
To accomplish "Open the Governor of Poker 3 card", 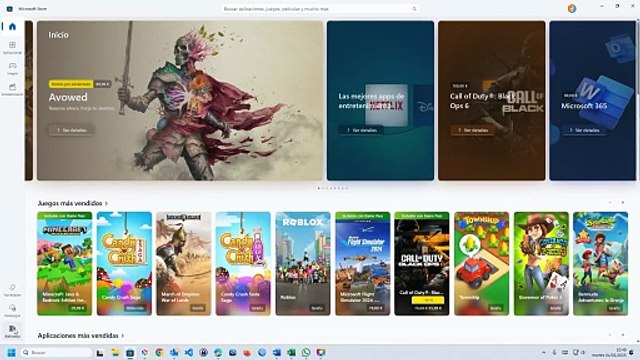I will tap(541, 263).
